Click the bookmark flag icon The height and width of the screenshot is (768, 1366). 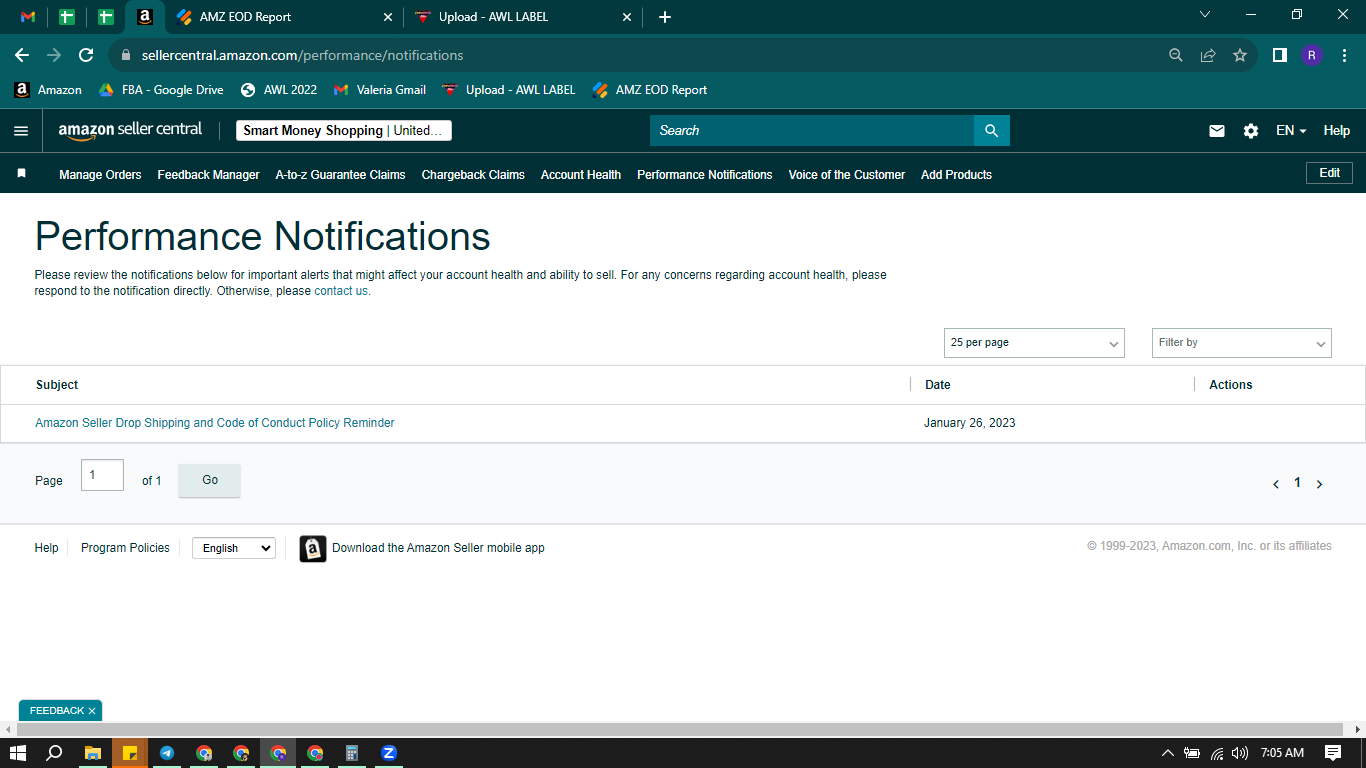(x=21, y=174)
